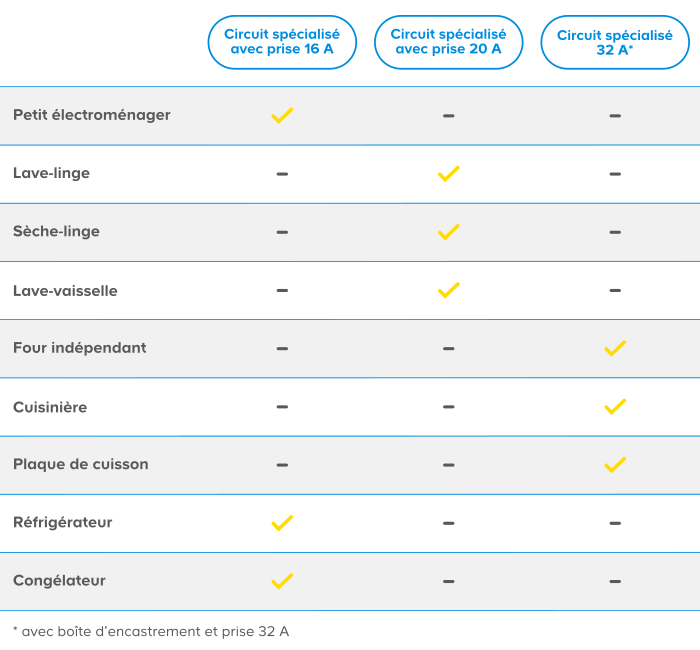The image size is (700, 650).
Task: Click the Lave-linge row label
Action: click(x=51, y=173)
